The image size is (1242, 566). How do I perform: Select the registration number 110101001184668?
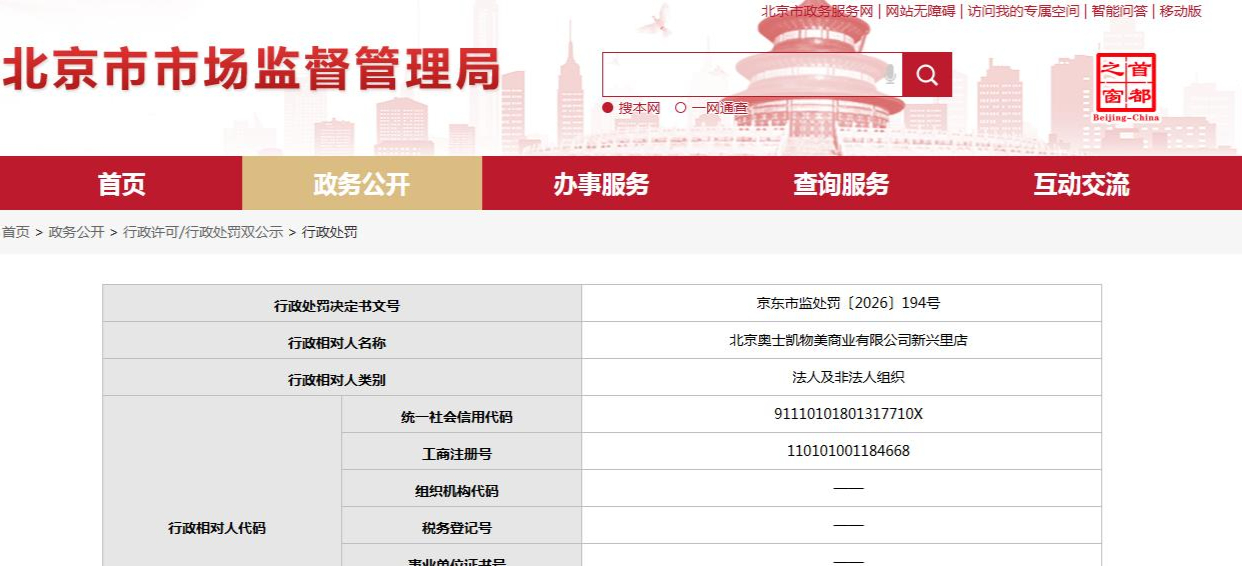click(848, 451)
